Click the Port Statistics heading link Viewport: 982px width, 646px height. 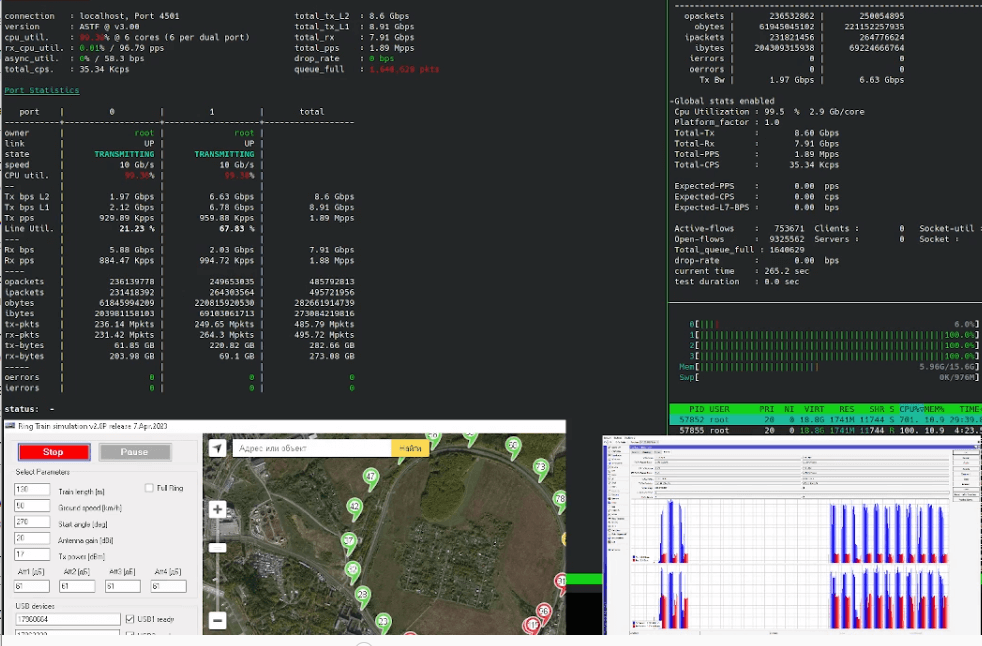42,90
